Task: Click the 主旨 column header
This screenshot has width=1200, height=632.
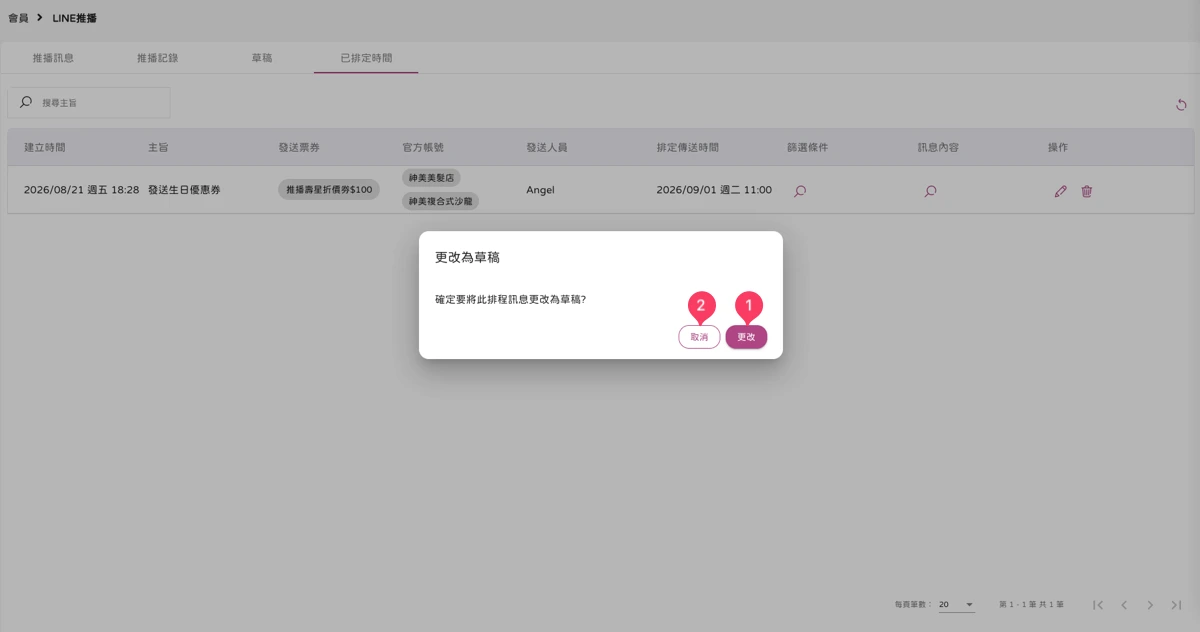Action: [x=158, y=147]
